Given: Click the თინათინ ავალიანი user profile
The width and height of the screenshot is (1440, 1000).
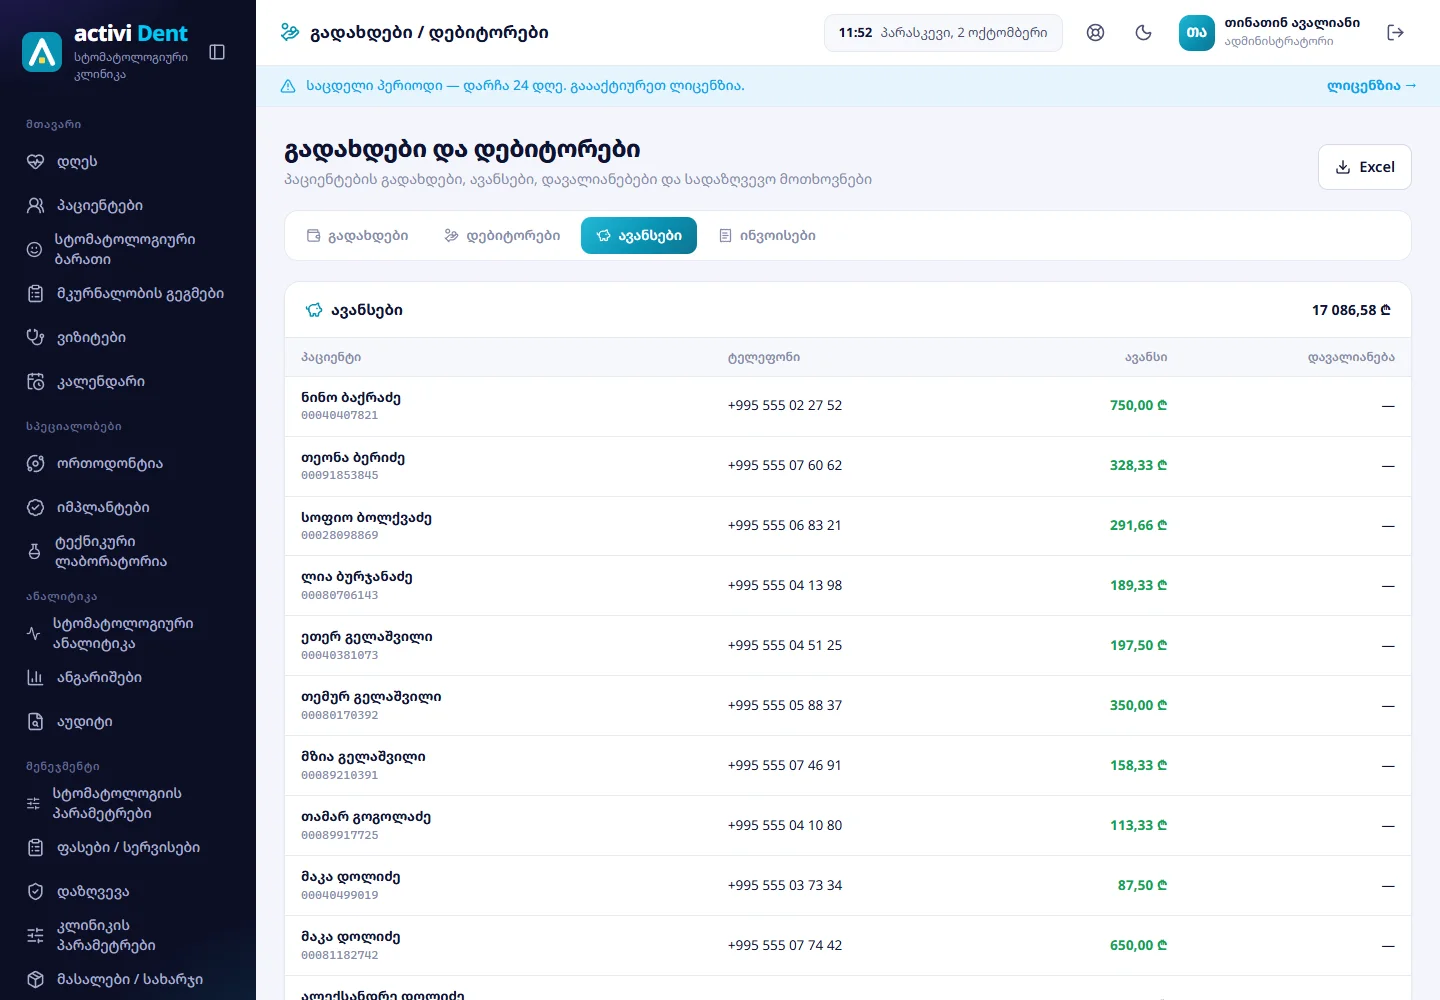Looking at the screenshot, I should 1270,33.
